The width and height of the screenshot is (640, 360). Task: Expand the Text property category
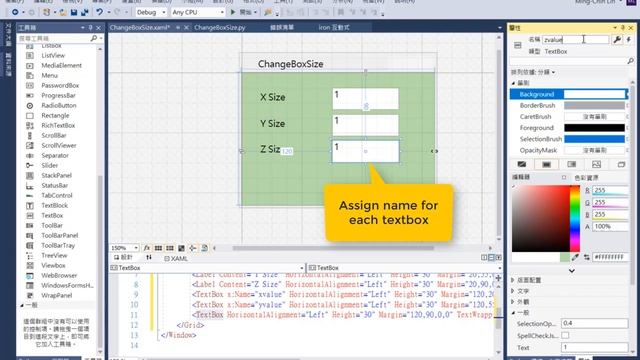(513, 291)
